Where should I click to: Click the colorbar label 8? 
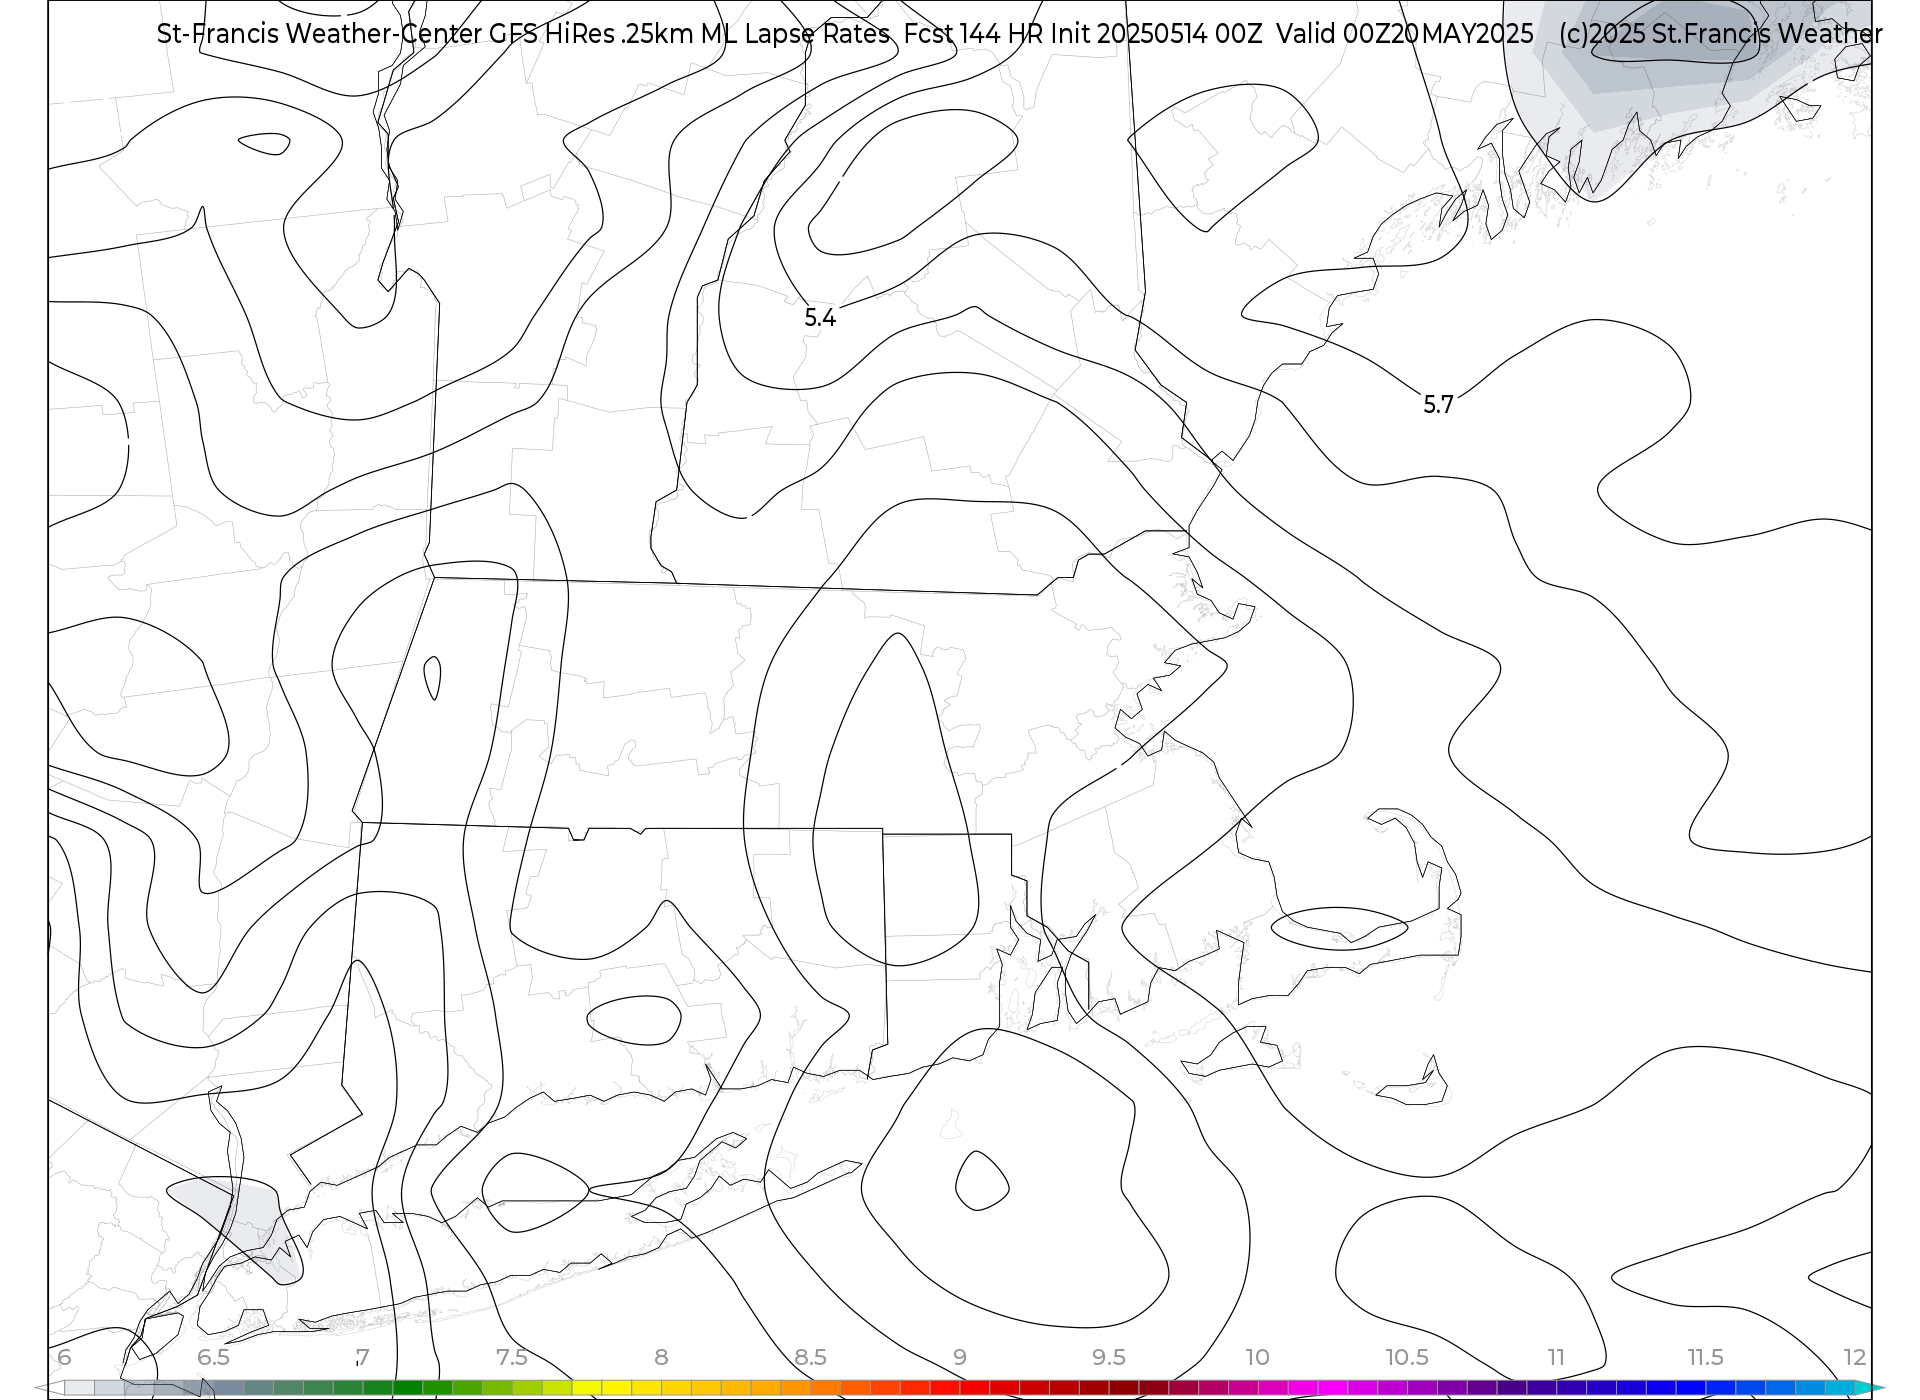[661, 1357]
